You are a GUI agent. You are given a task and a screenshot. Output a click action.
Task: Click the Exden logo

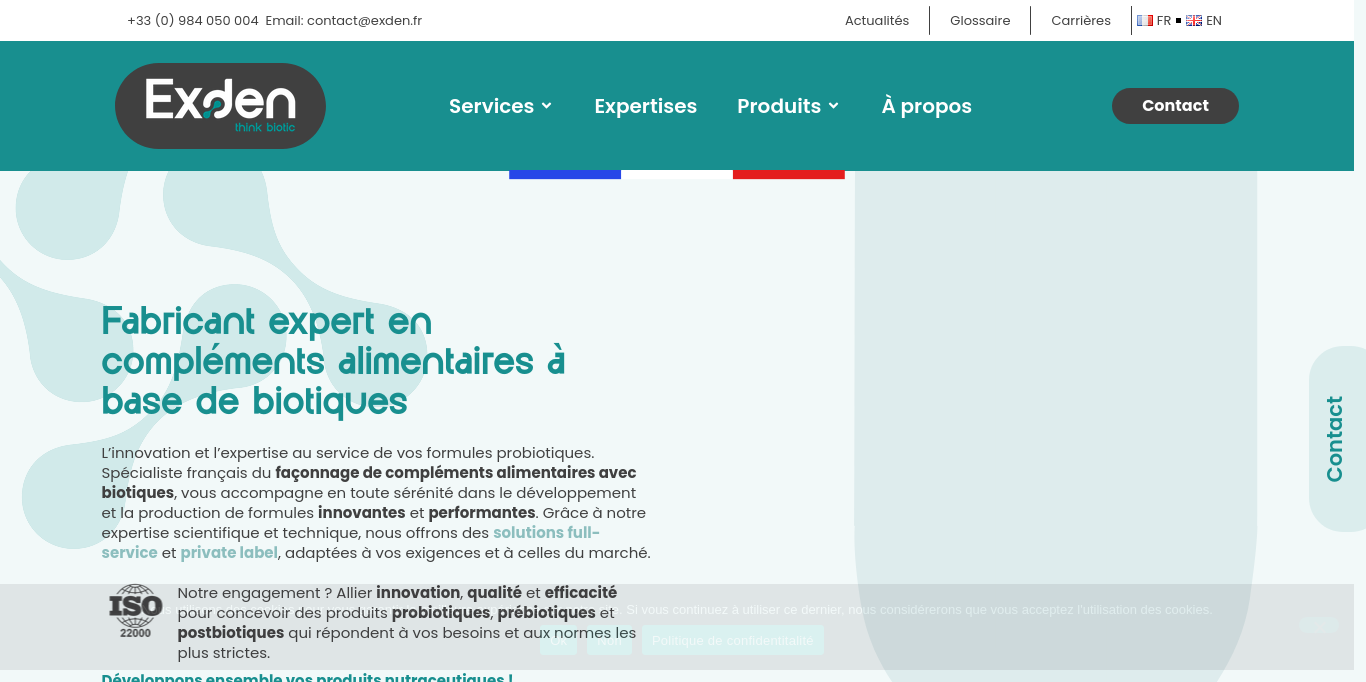[x=220, y=105]
